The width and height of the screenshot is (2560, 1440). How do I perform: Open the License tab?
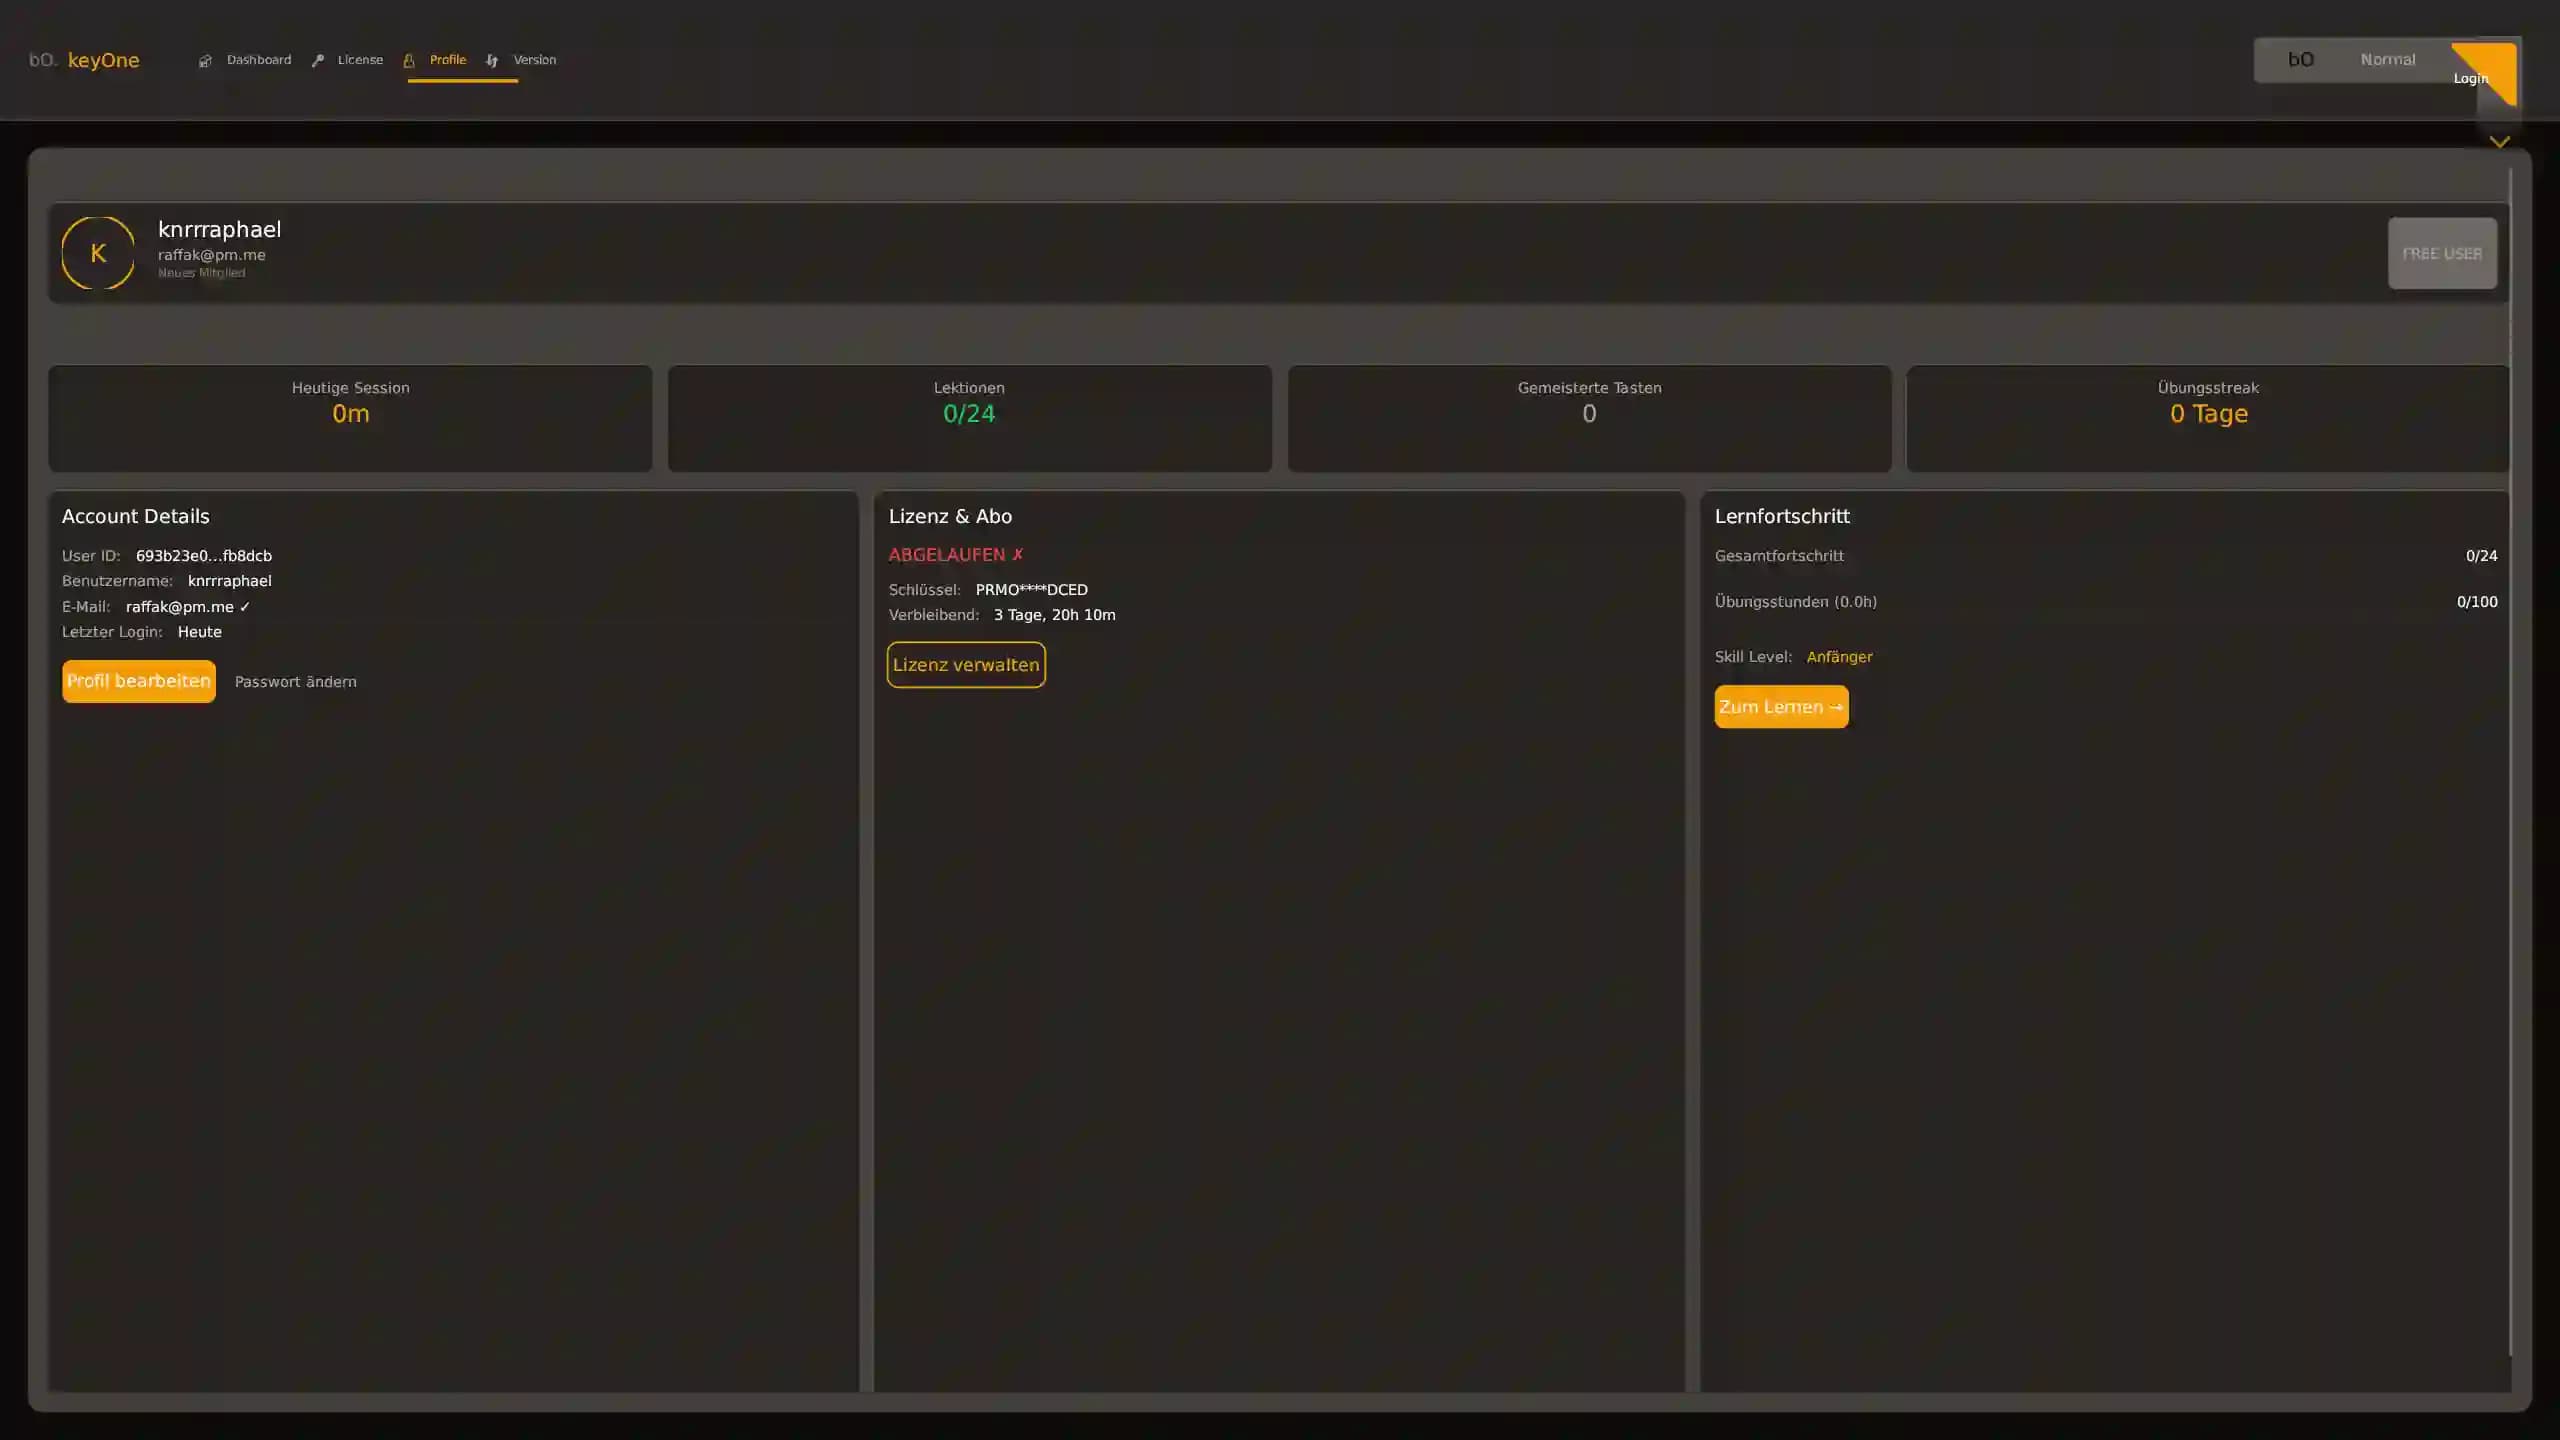[360, 60]
